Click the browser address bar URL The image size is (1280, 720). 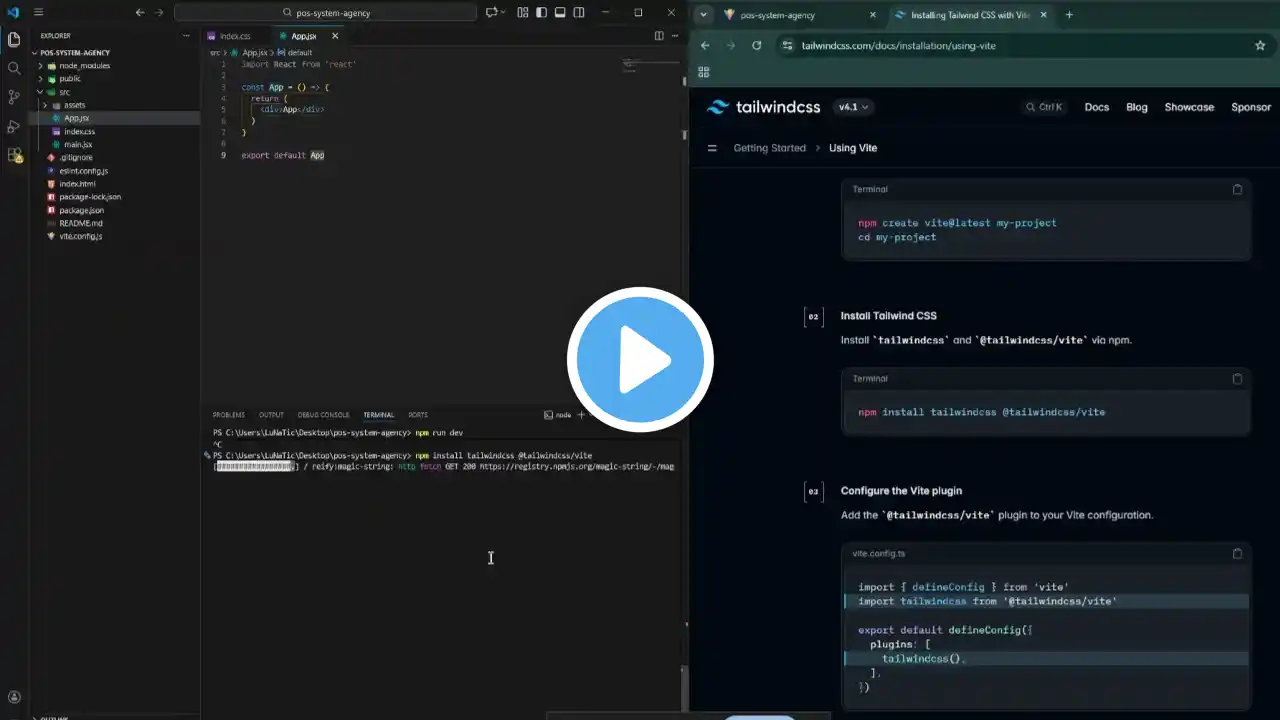[x=898, y=45]
